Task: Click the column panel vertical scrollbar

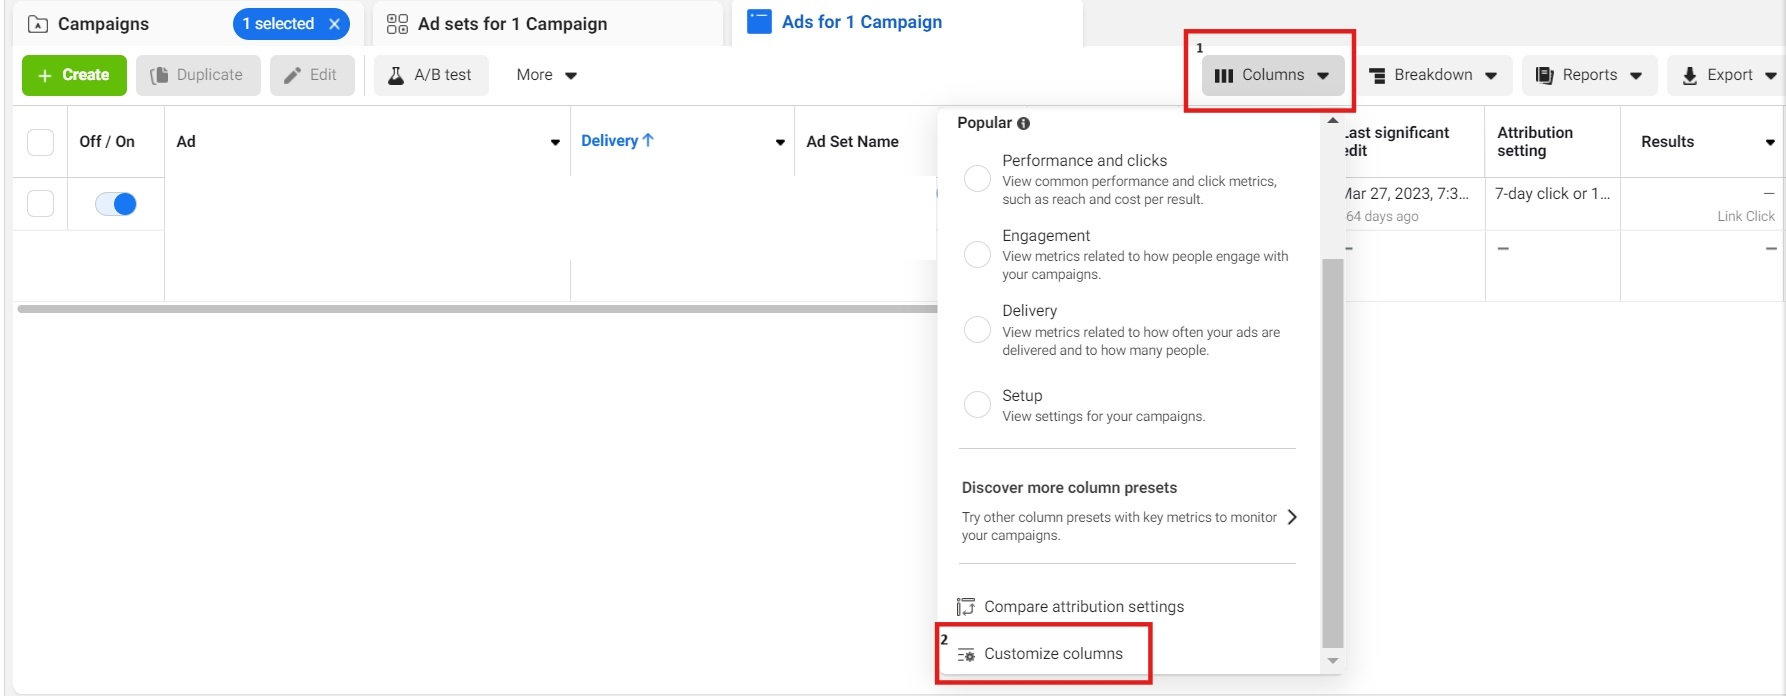Action: click(1332, 450)
